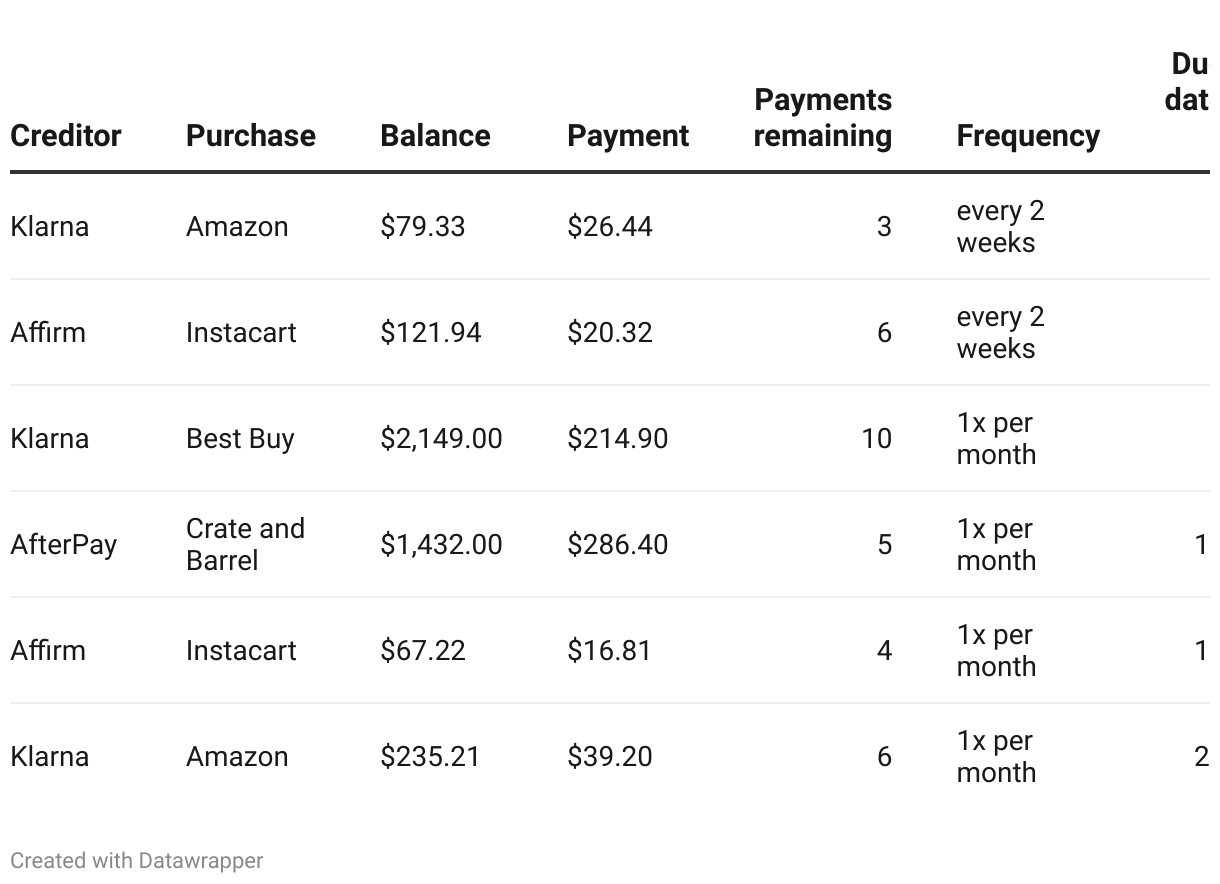The width and height of the screenshot is (1220, 884).
Task: Select the Purchase column header
Action: point(250,136)
